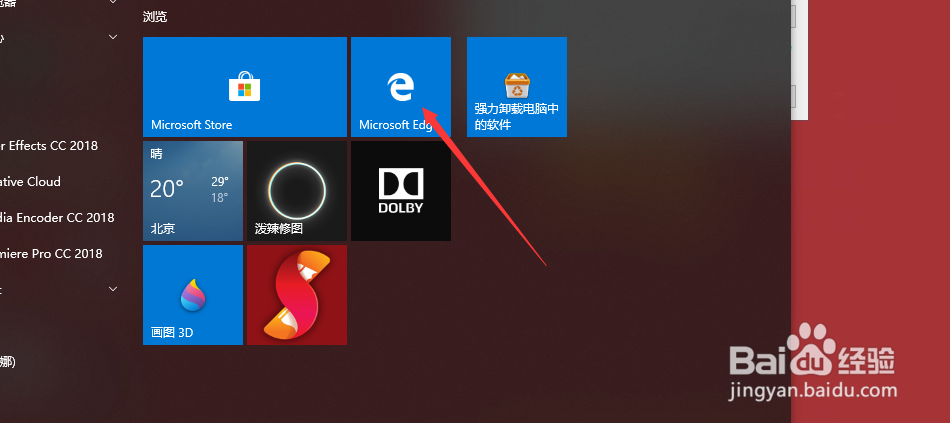Launch Media Encoder CC 2018 from list

pos(57,218)
